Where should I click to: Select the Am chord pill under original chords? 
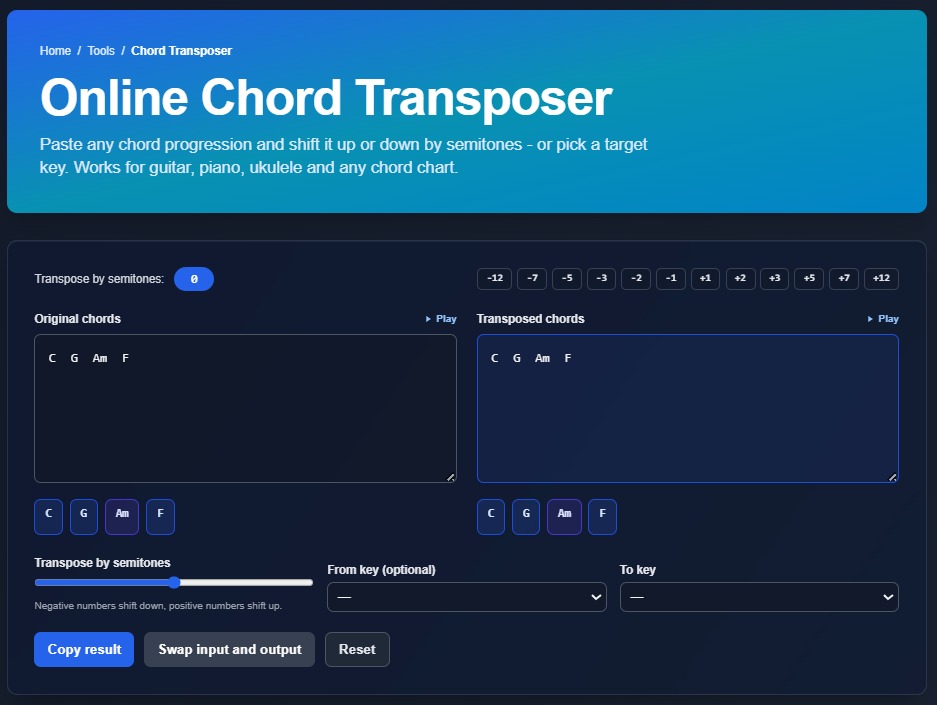tap(122, 516)
